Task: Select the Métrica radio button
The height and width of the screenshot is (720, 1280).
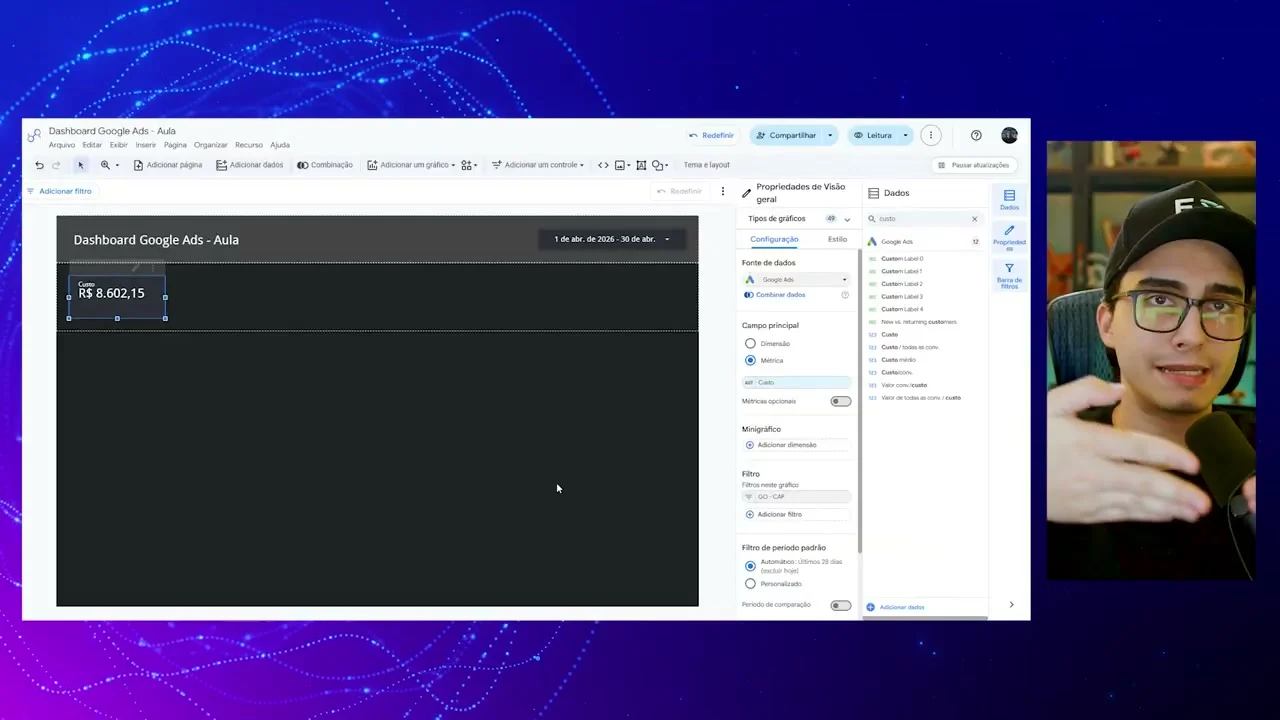Action: click(x=750, y=360)
